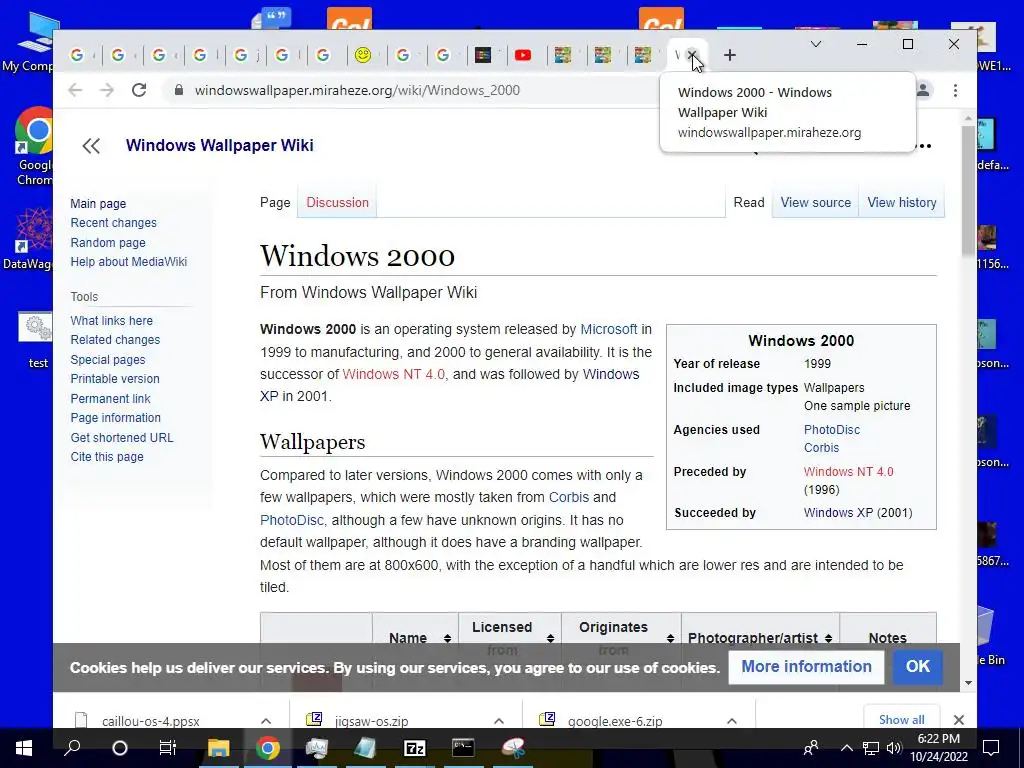Viewport: 1024px width, 768px height.
Task: Go to Main page in sidebar
Action: [x=98, y=204]
